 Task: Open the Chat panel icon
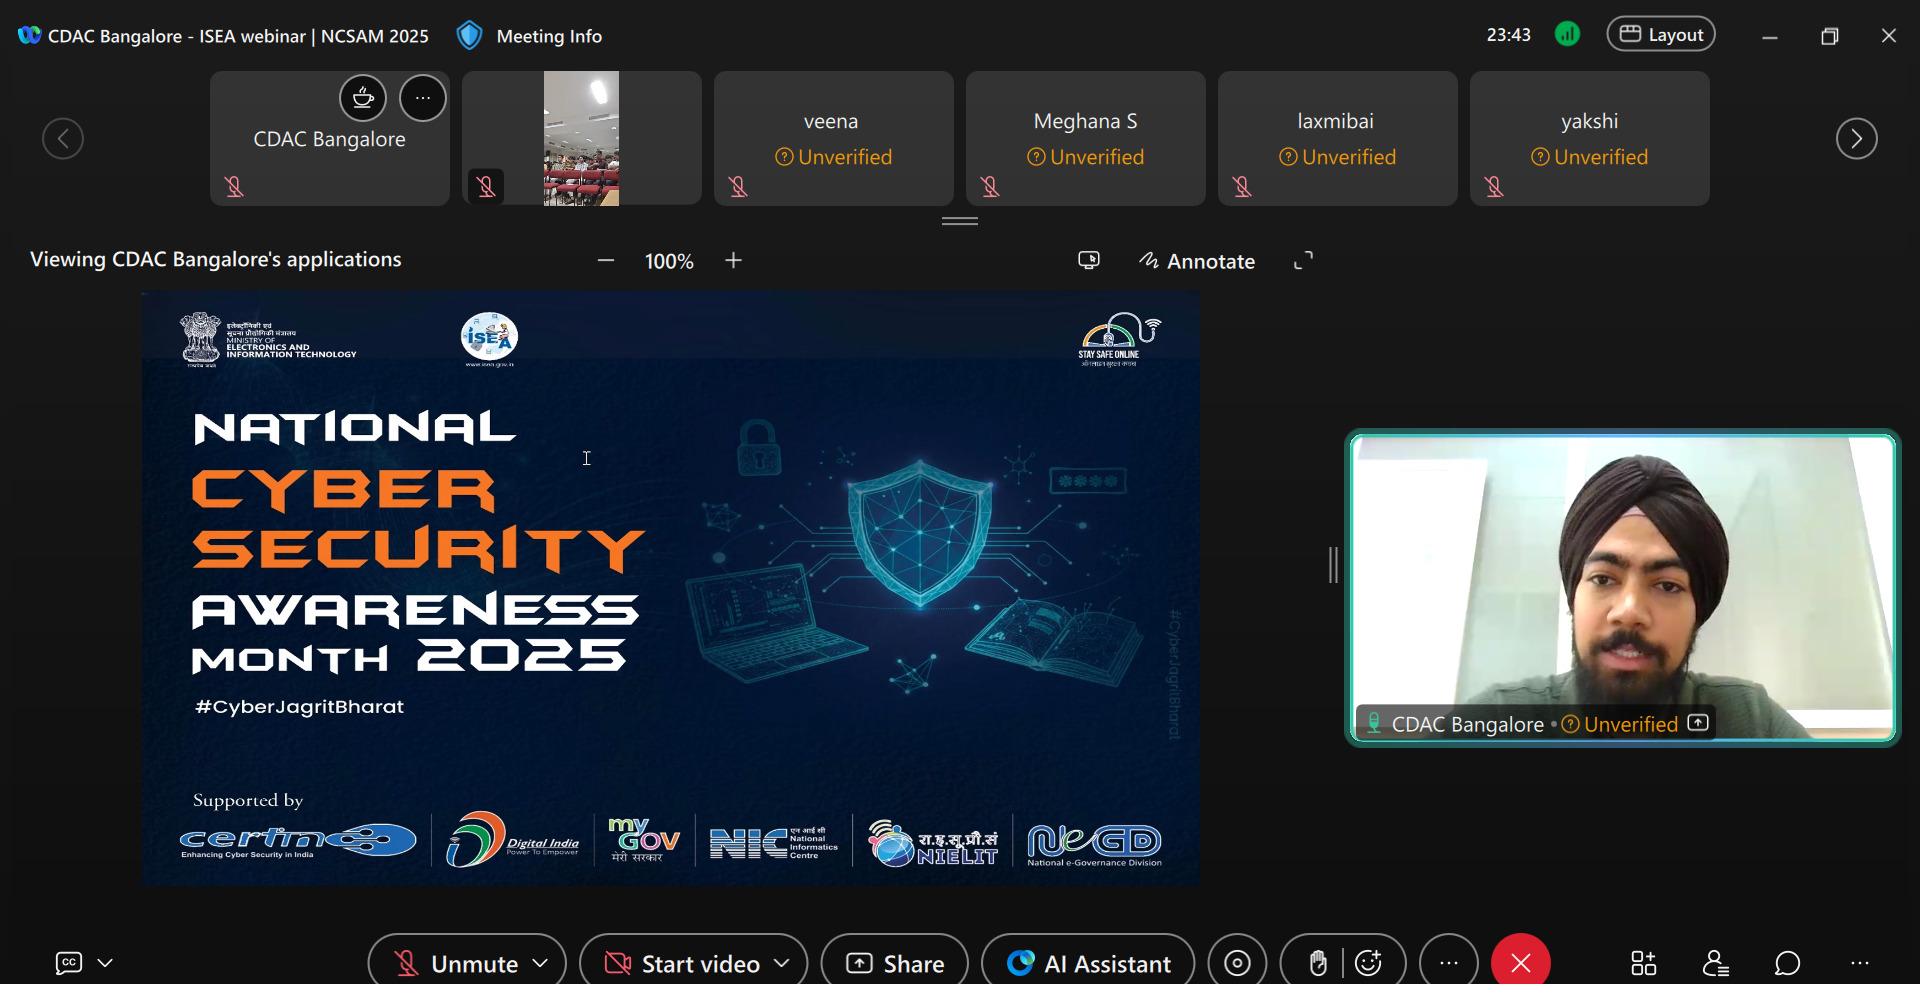(1787, 963)
